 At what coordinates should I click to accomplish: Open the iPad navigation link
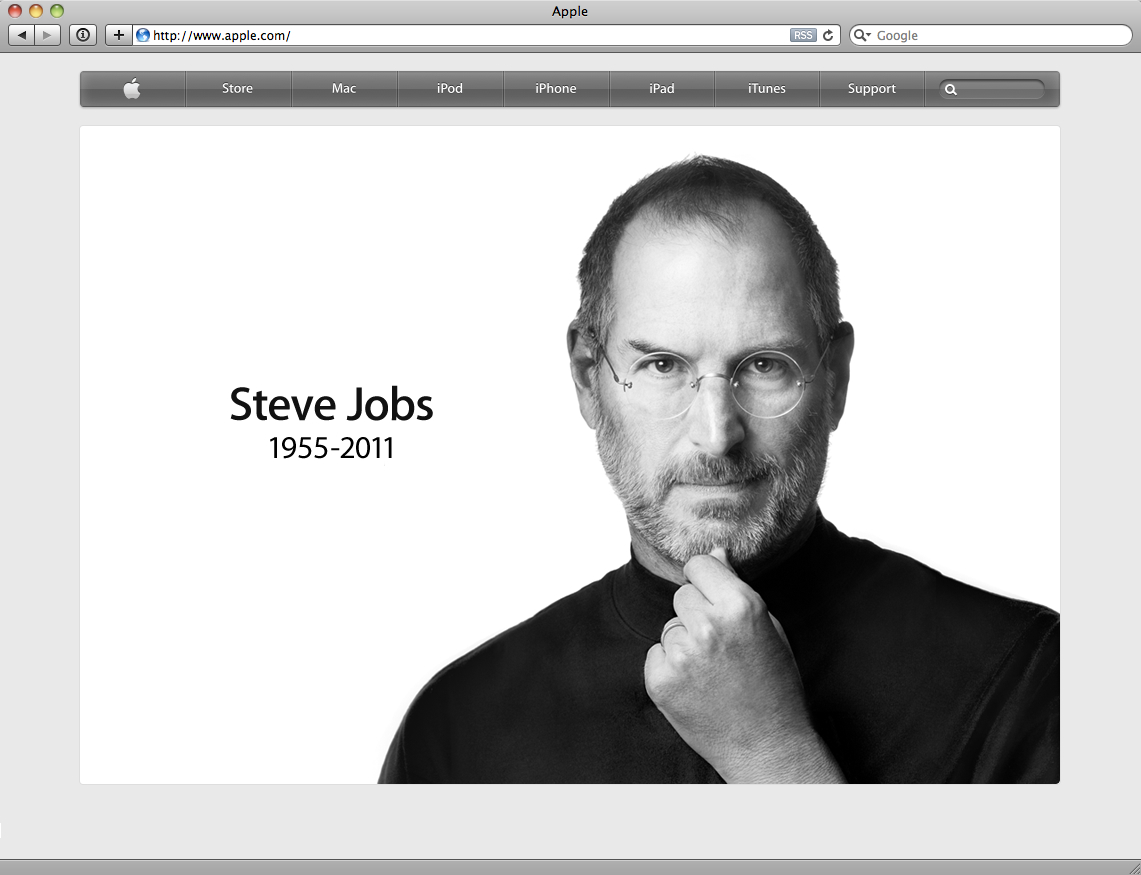pos(662,89)
